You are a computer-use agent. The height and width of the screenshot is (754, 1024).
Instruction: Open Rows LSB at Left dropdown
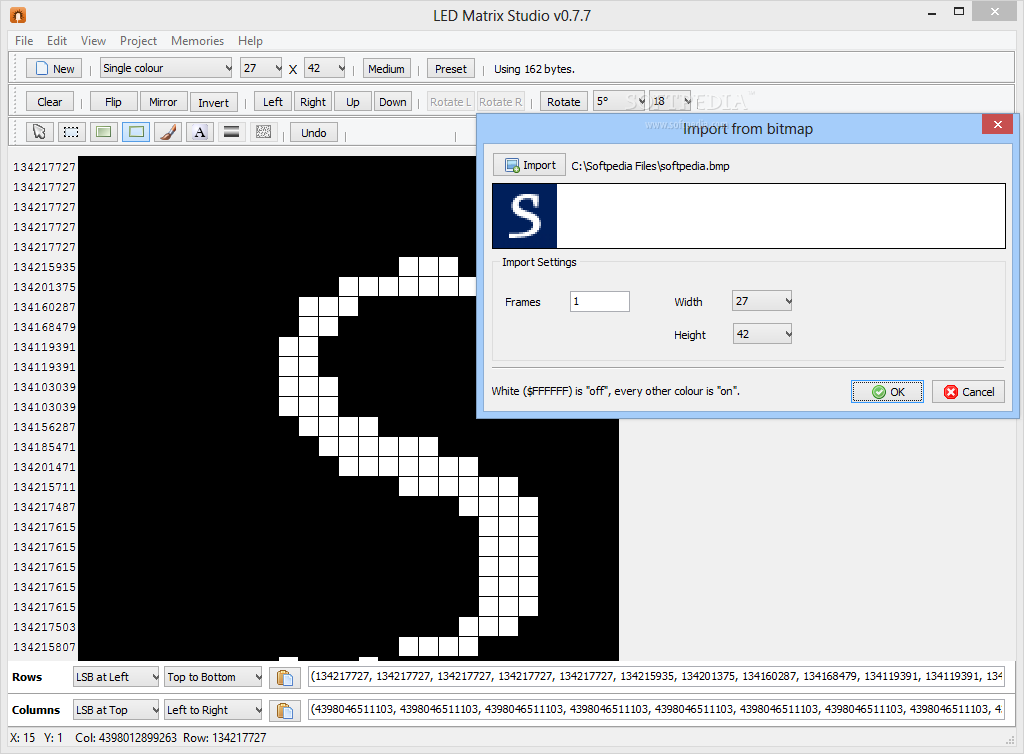116,677
